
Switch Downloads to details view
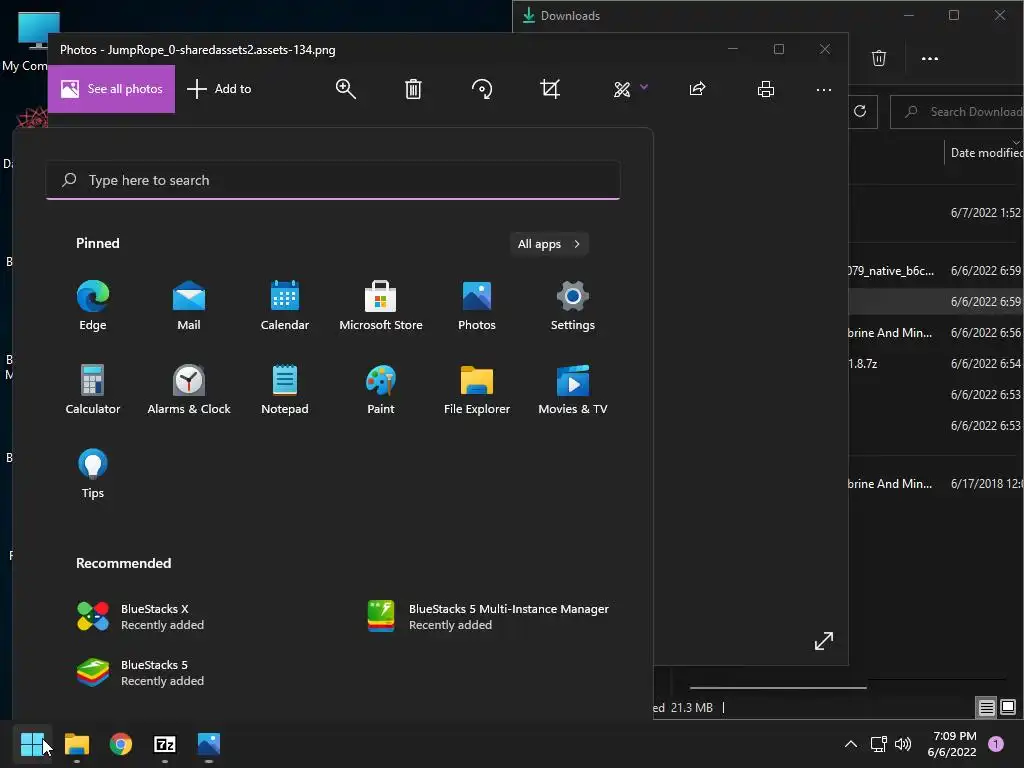[x=987, y=707]
